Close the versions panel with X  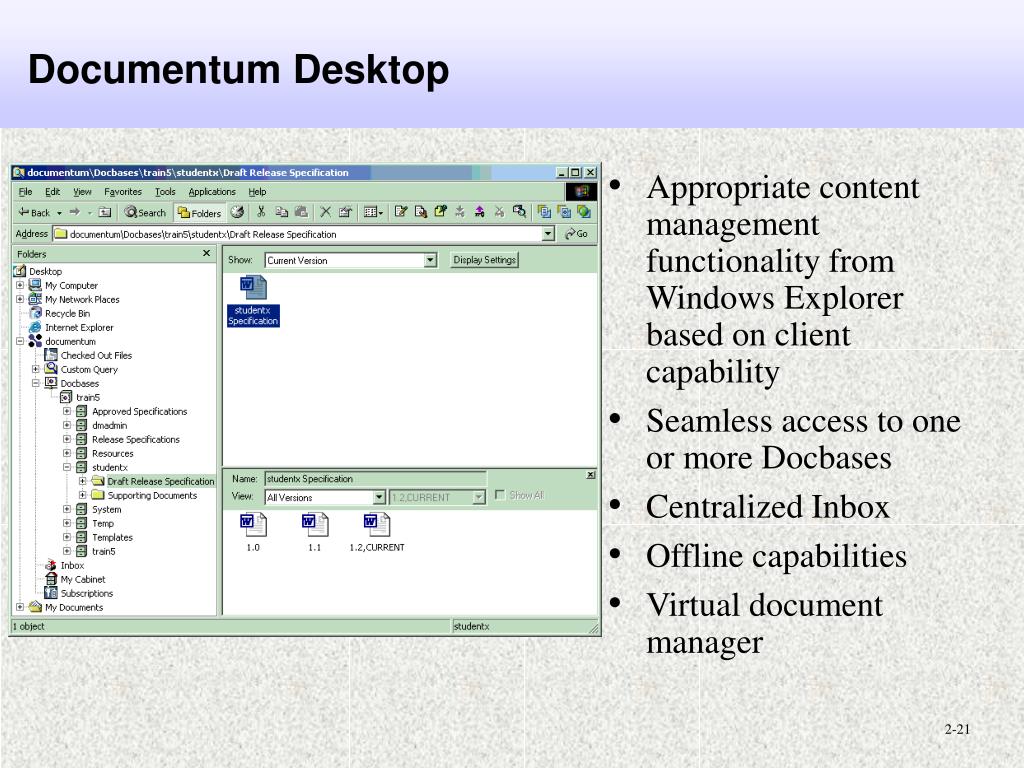click(x=590, y=475)
